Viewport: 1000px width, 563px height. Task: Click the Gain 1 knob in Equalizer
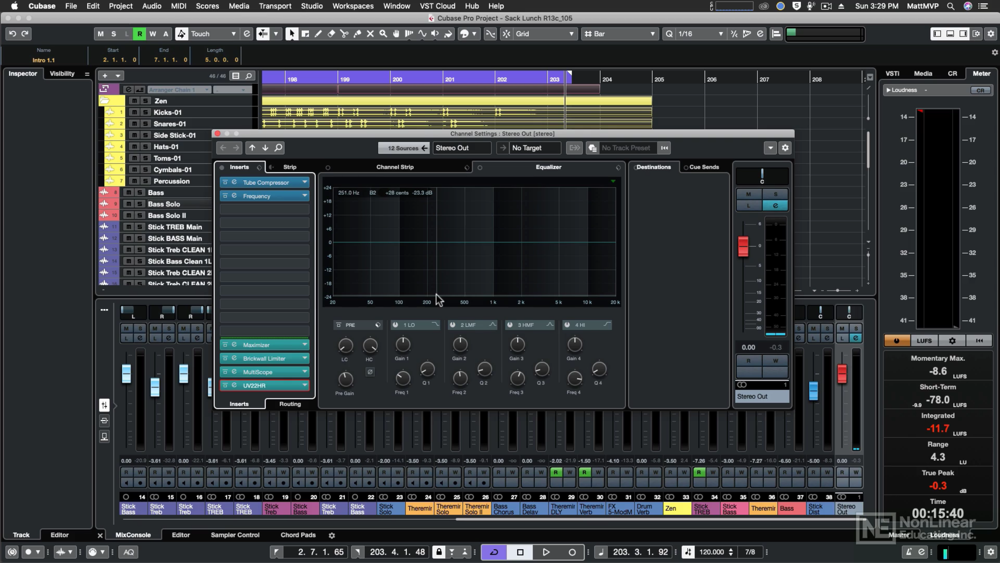(402, 345)
